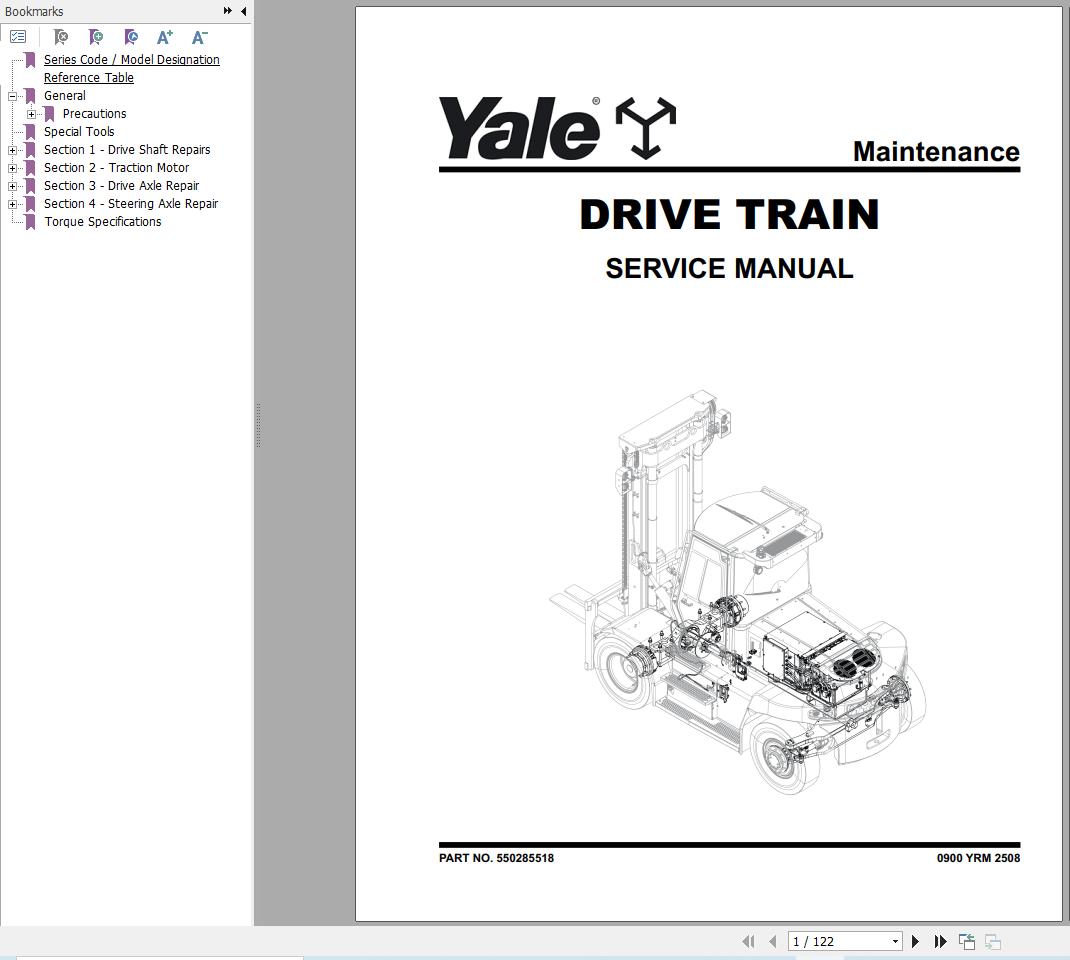This screenshot has width=1070, height=960.
Task: Open Section 3 - Drive Axle Repair bookmark
Action: [121, 186]
